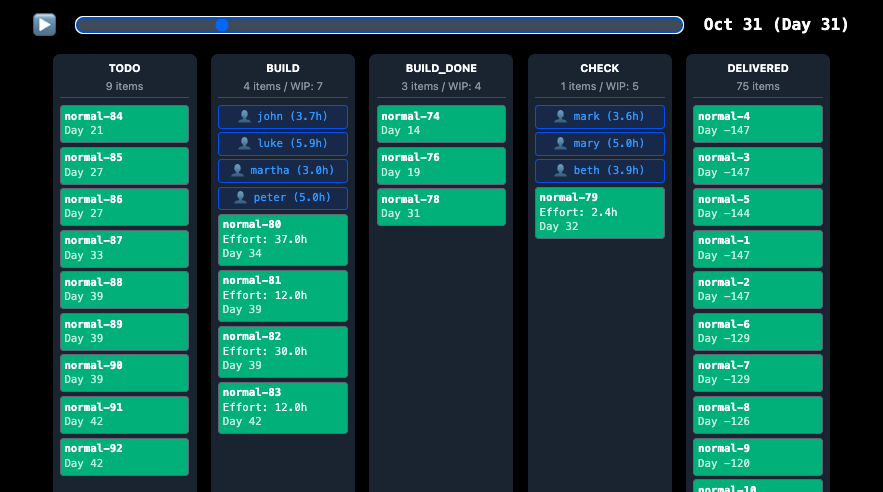Click beth's person icon in CHECK

point(561,171)
